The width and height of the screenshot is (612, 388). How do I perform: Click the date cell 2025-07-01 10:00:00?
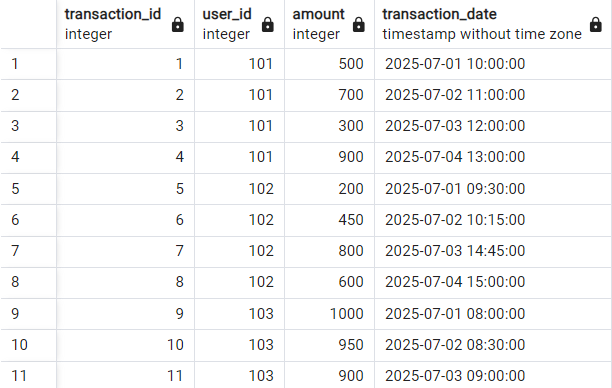click(493, 64)
